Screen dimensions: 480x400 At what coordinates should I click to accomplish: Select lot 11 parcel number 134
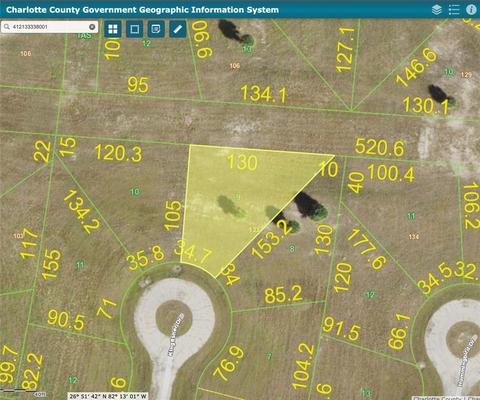pyautogui.click(x=414, y=237)
